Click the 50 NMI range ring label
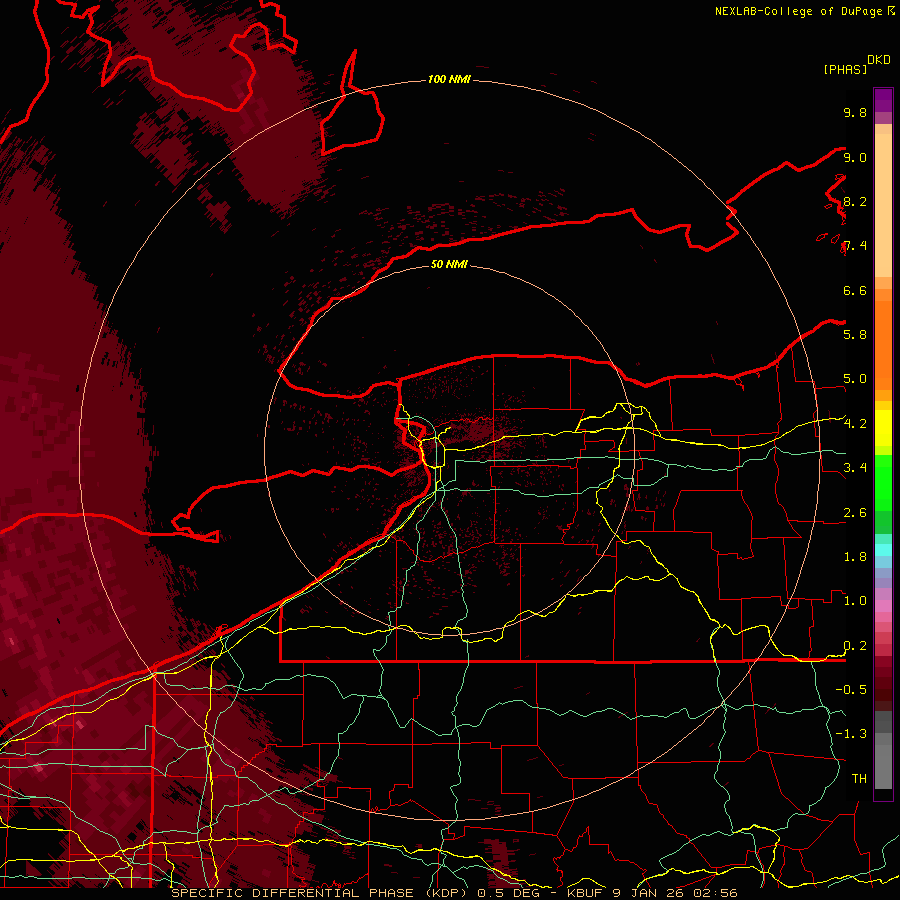Image resolution: width=900 pixels, height=900 pixels. point(449,264)
